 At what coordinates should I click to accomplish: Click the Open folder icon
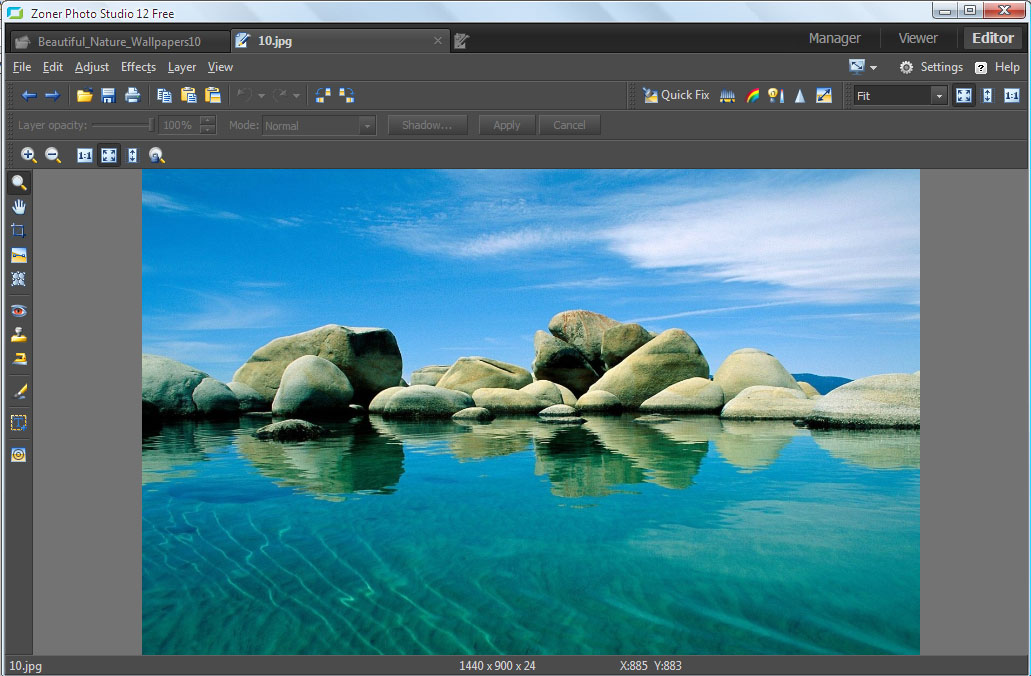click(x=84, y=95)
